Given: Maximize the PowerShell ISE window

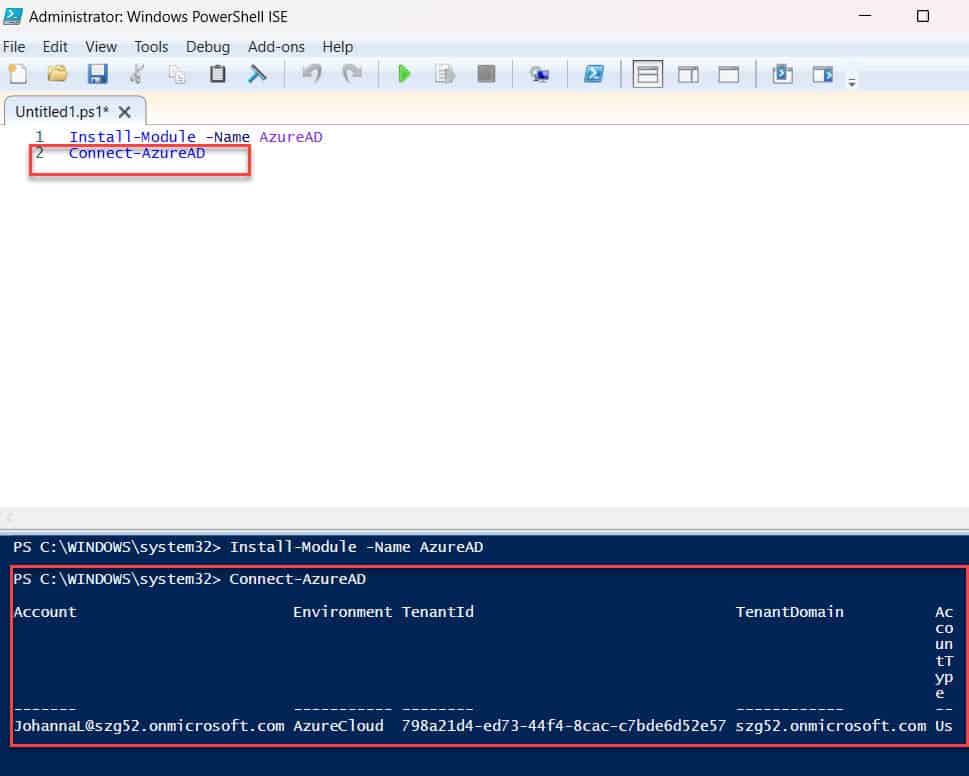Looking at the screenshot, I should click(x=923, y=16).
